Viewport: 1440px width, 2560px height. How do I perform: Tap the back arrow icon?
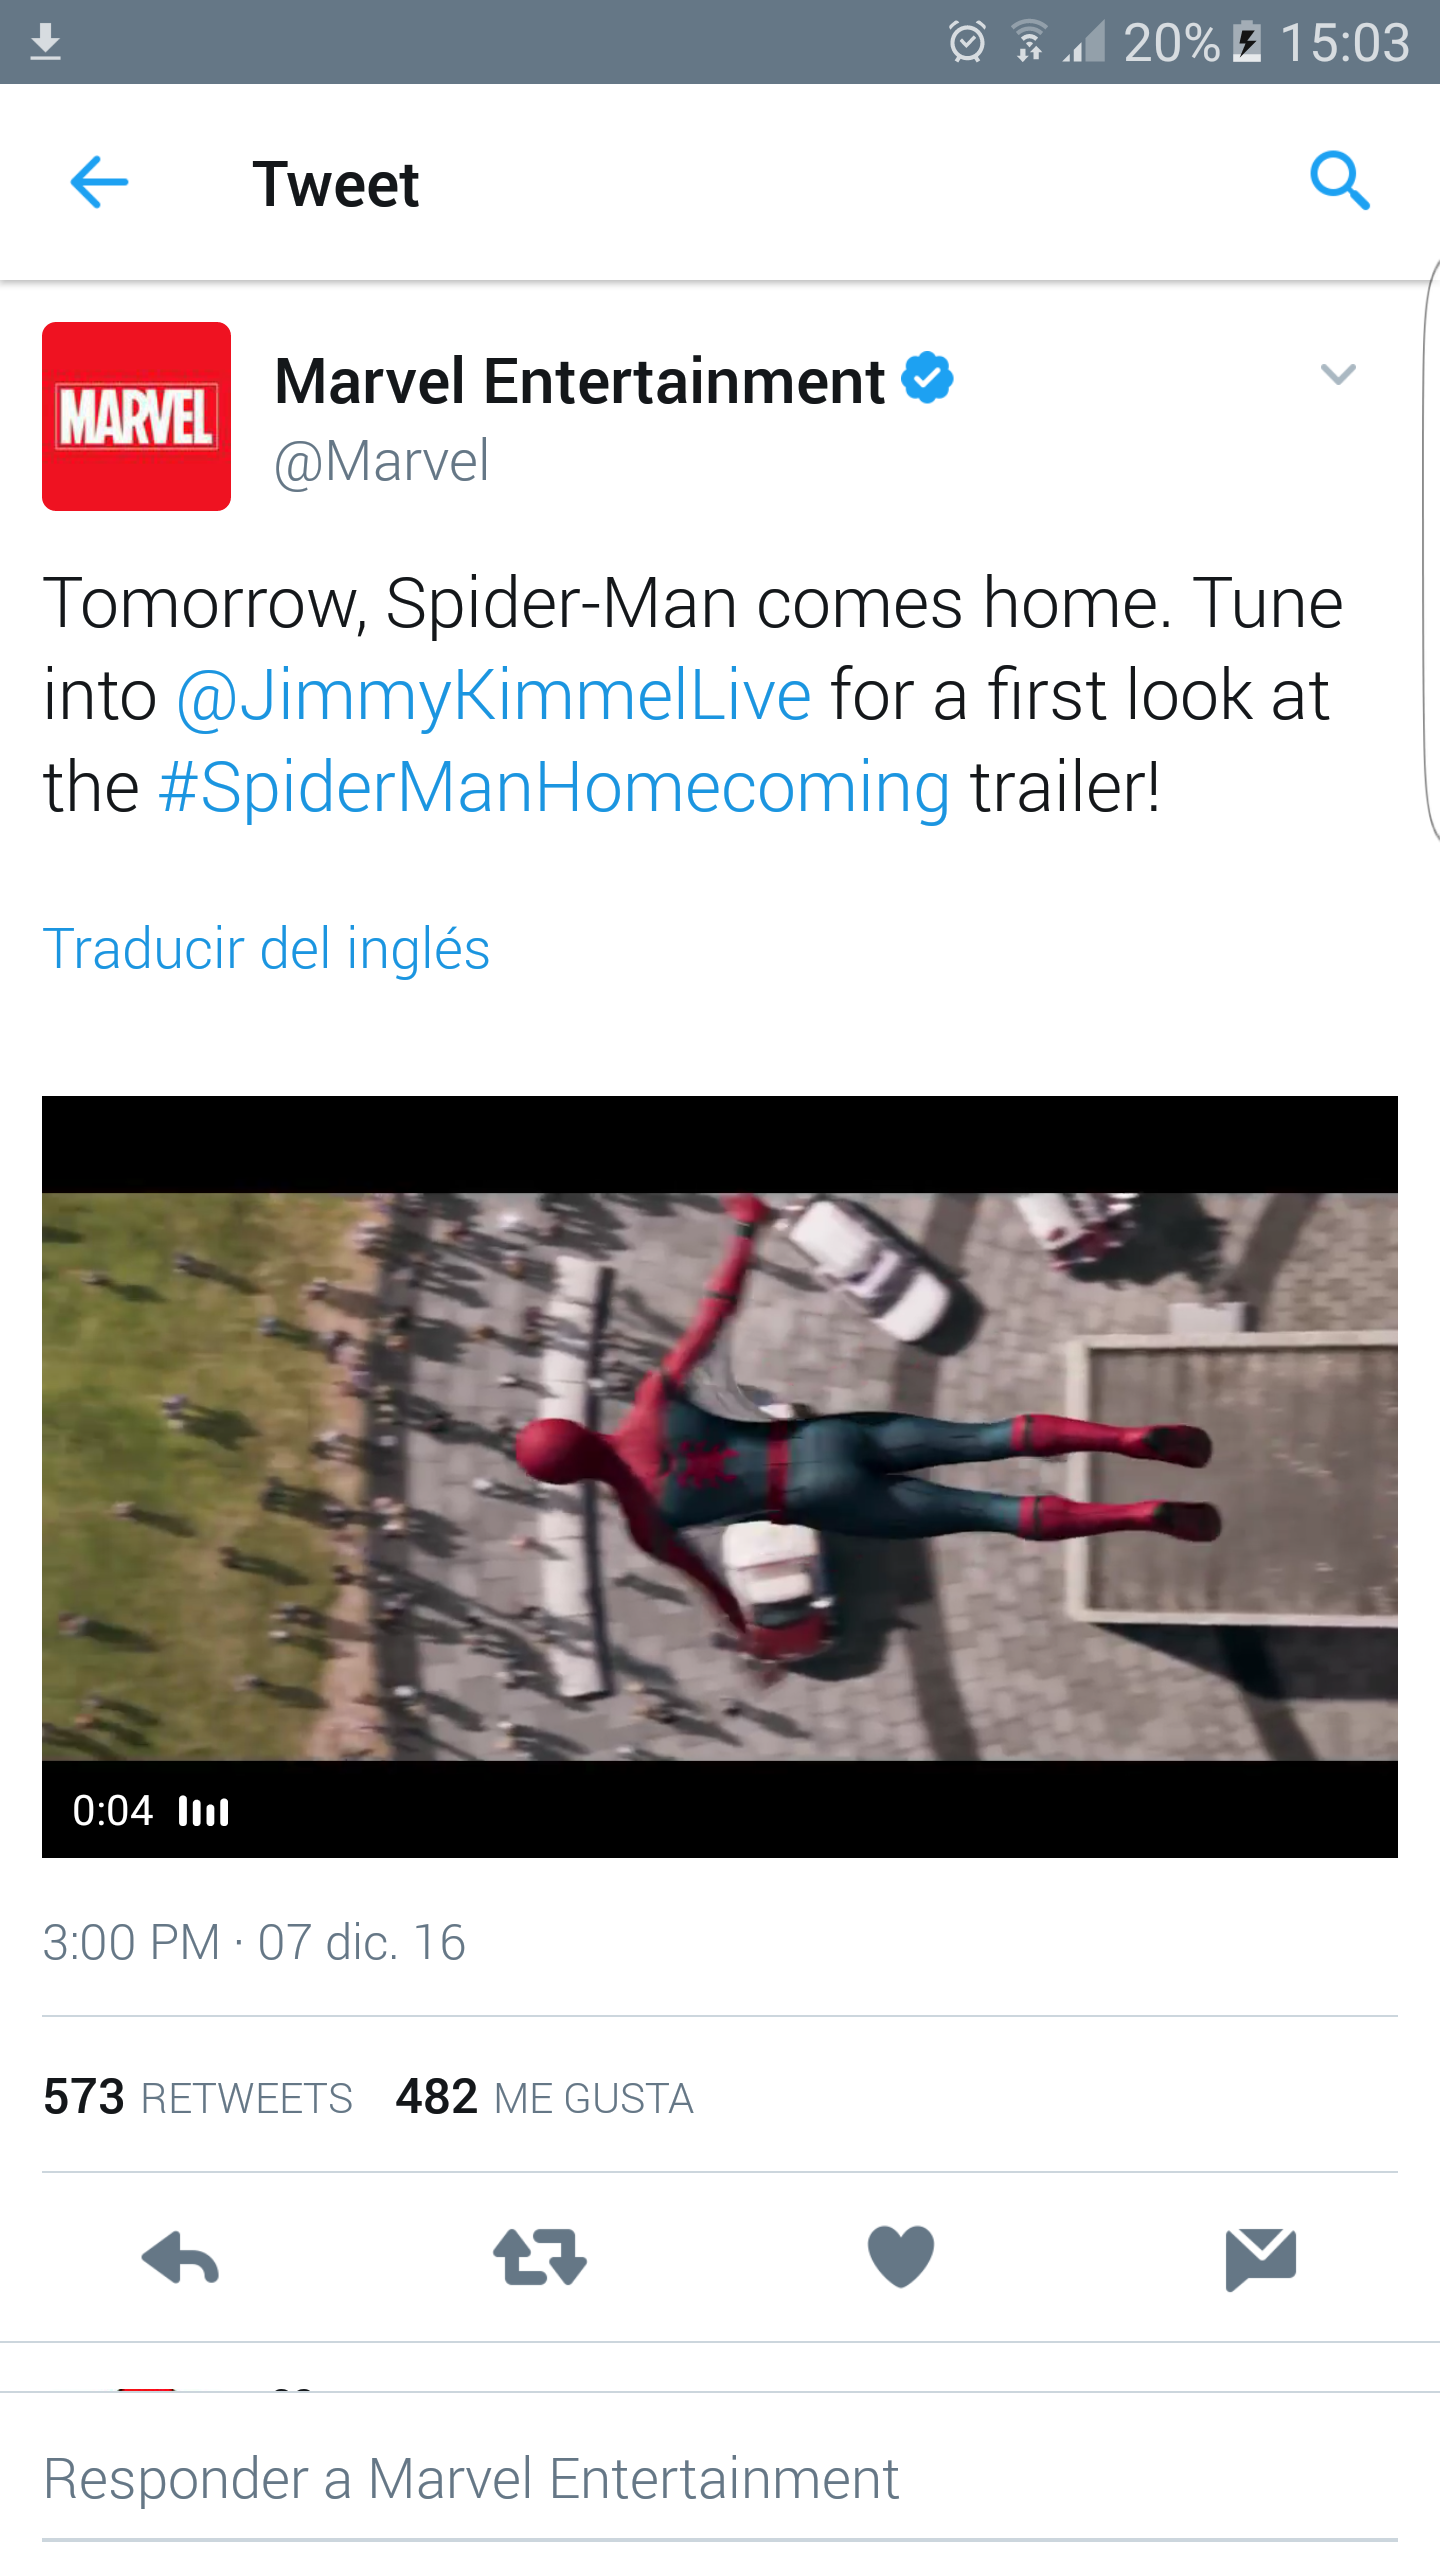[x=99, y=182]
